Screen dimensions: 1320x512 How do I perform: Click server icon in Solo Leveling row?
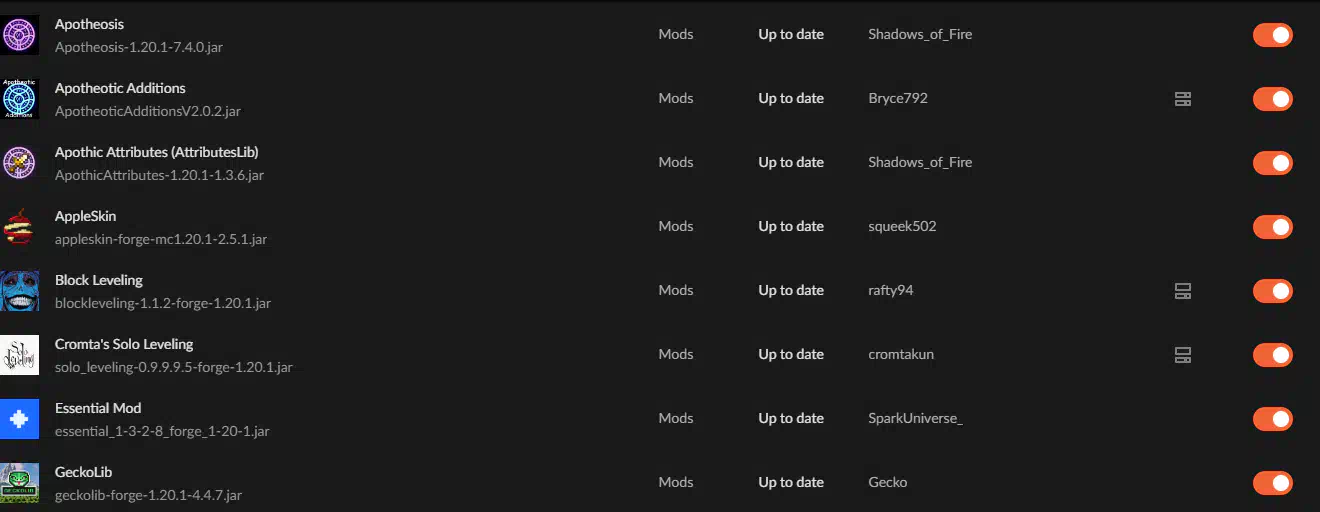click(1183, 355)
